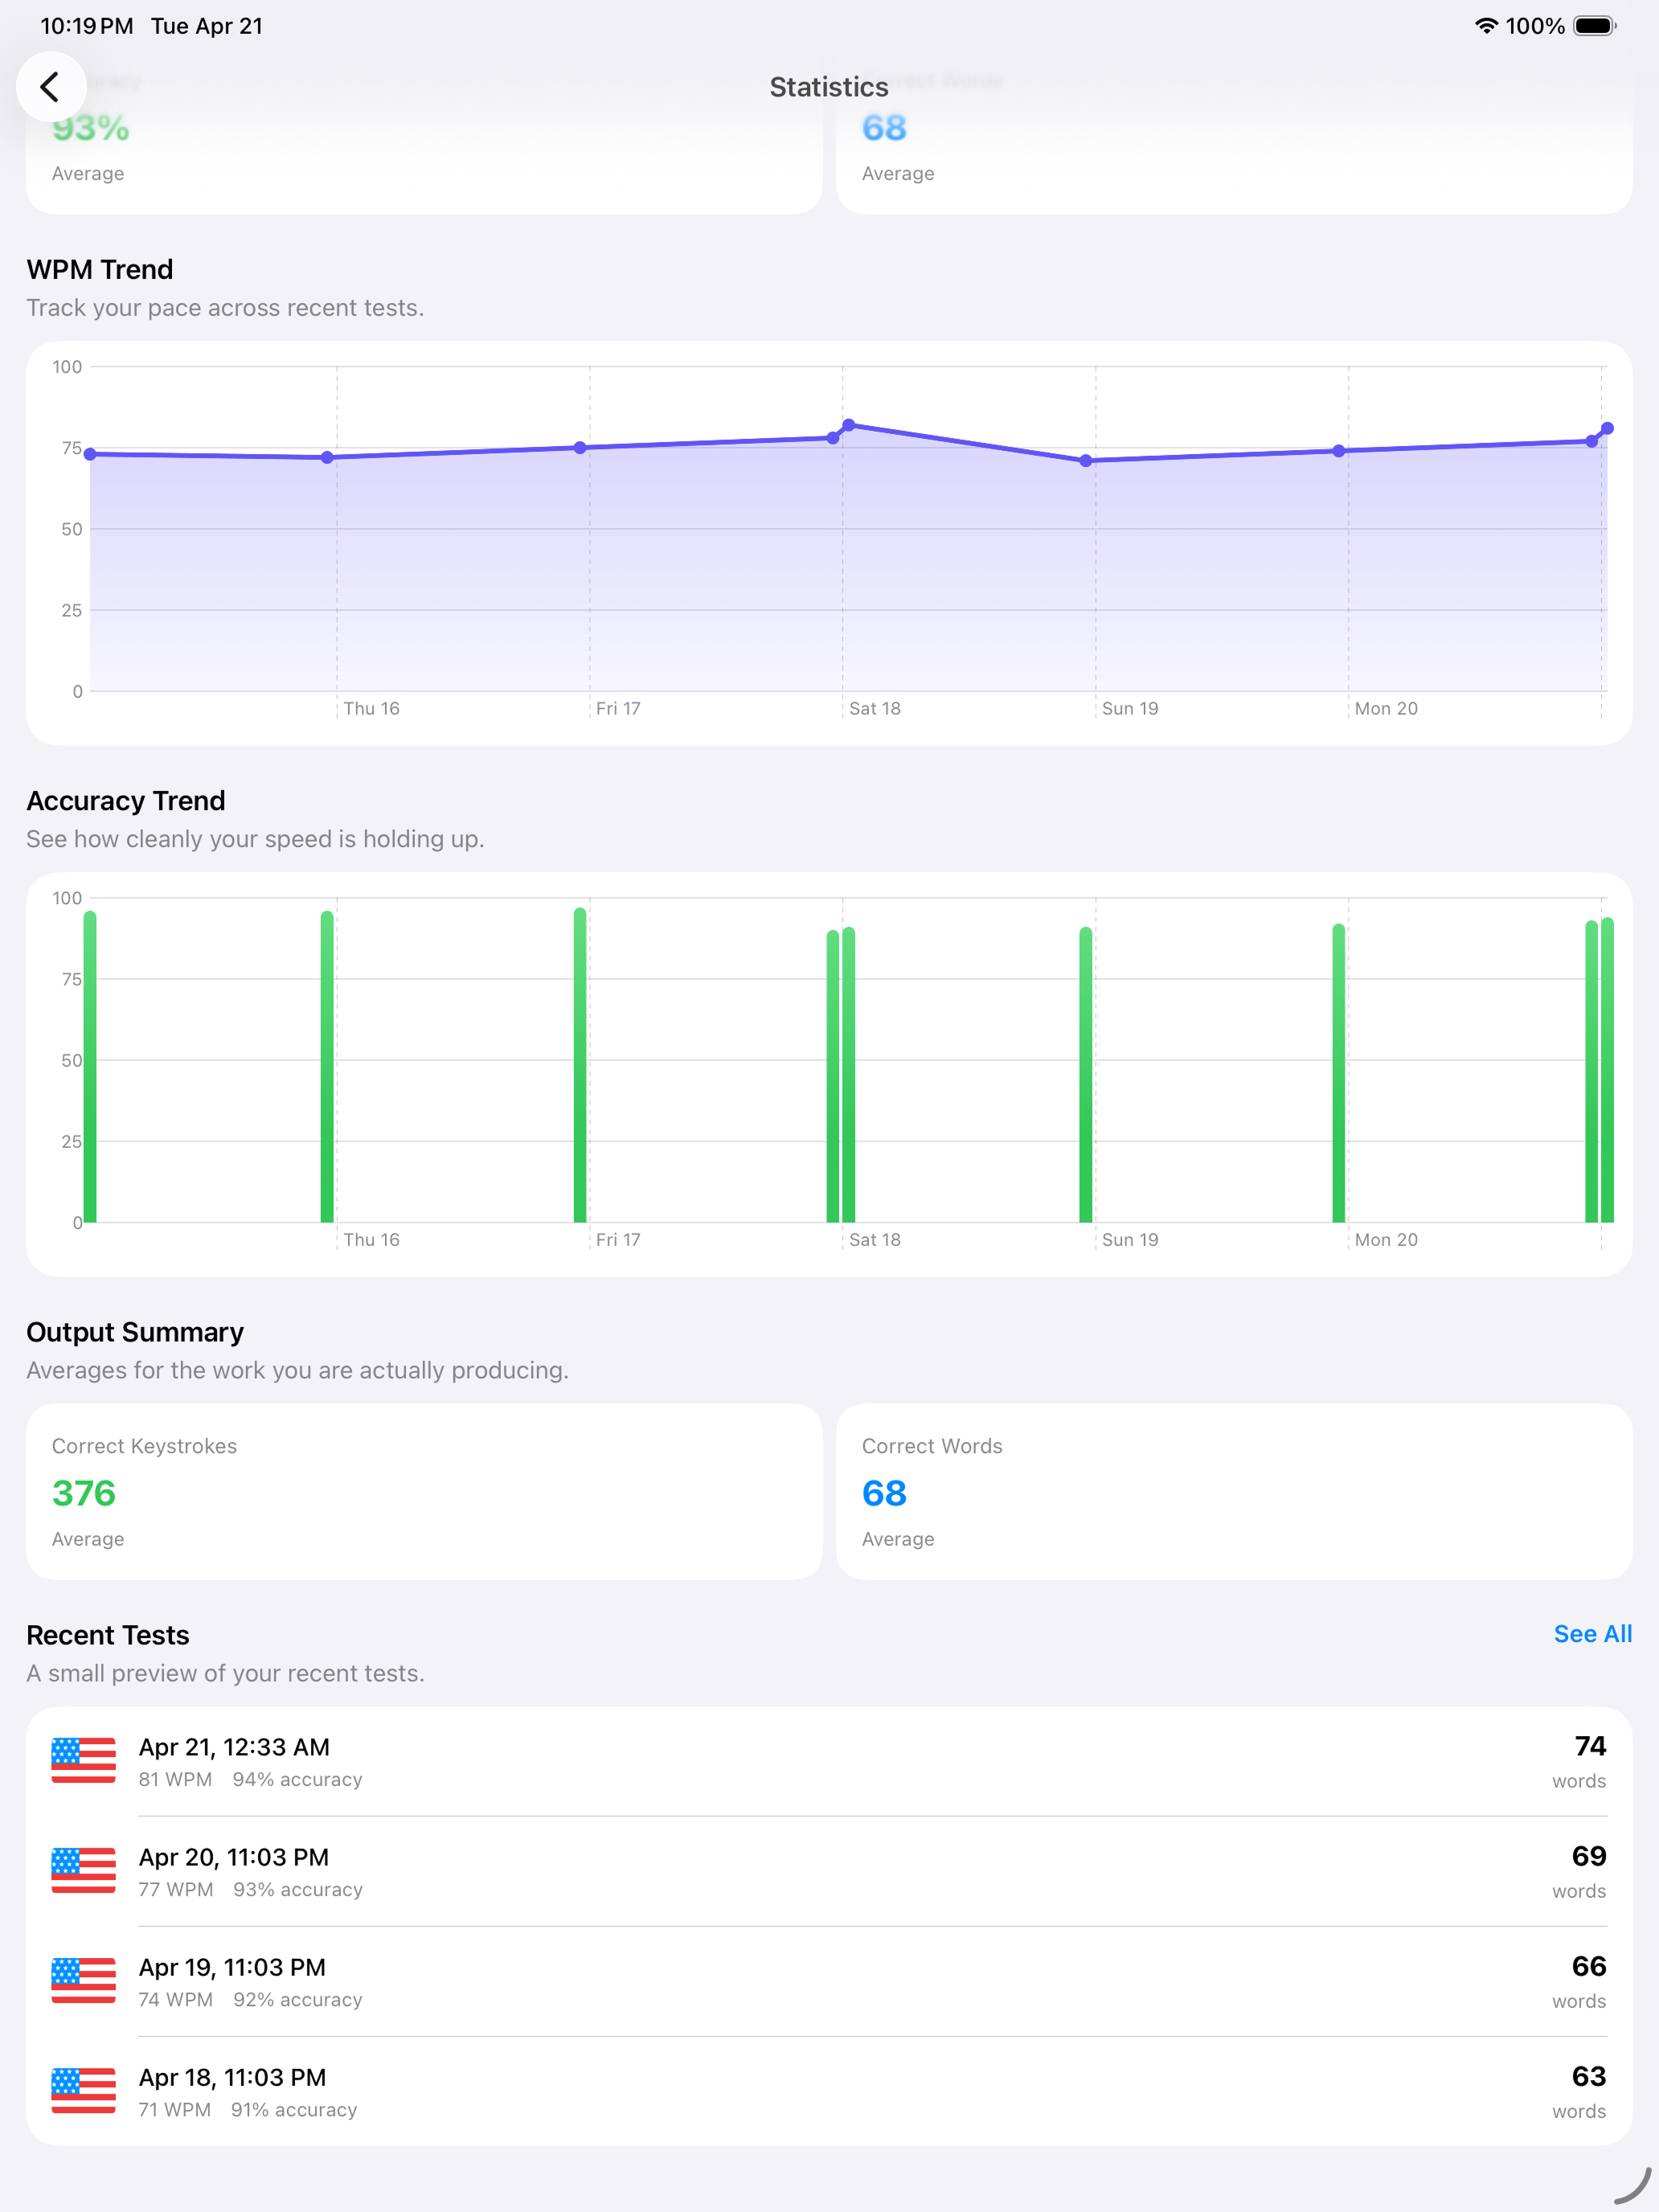Click the status bar time 10:19 PM
Image resolution: width=1659 pixels, height=2212 pixels.
click(x=87, y=26)
